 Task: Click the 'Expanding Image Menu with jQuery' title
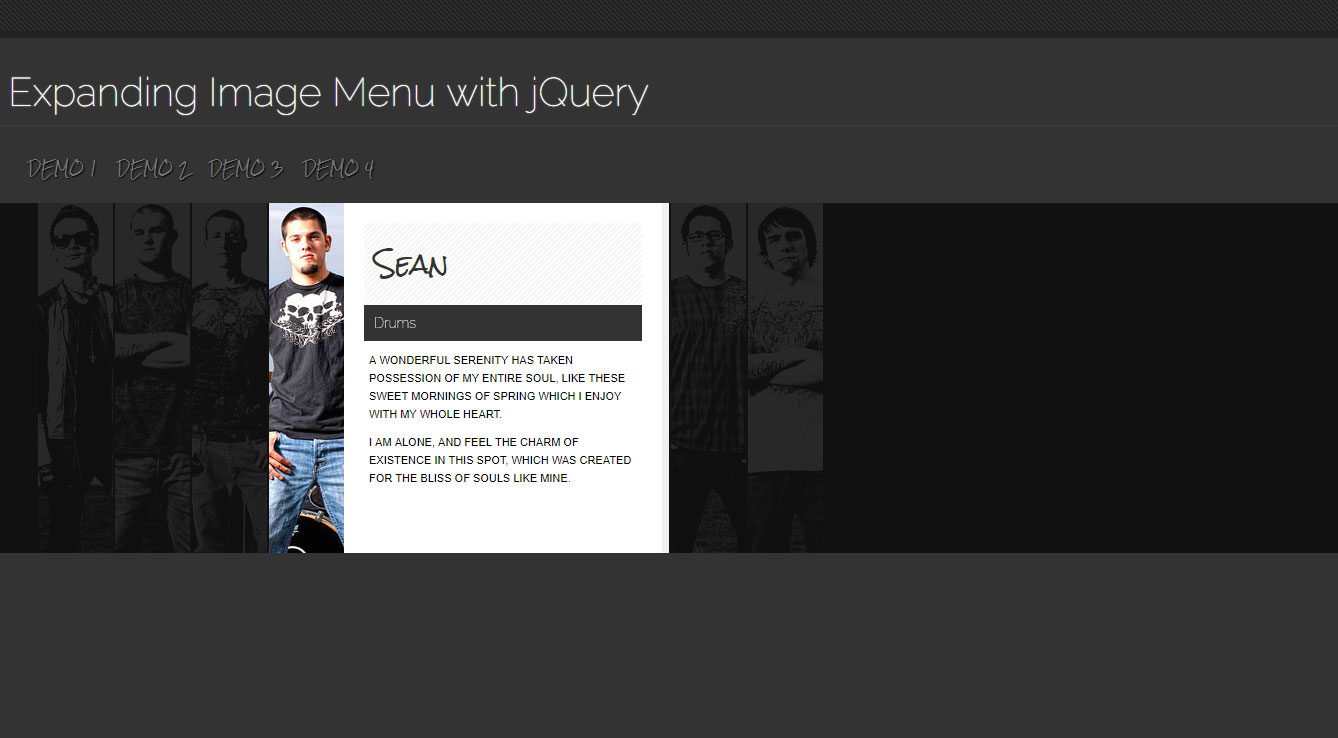pyautogui.click(x=329, y=93)
